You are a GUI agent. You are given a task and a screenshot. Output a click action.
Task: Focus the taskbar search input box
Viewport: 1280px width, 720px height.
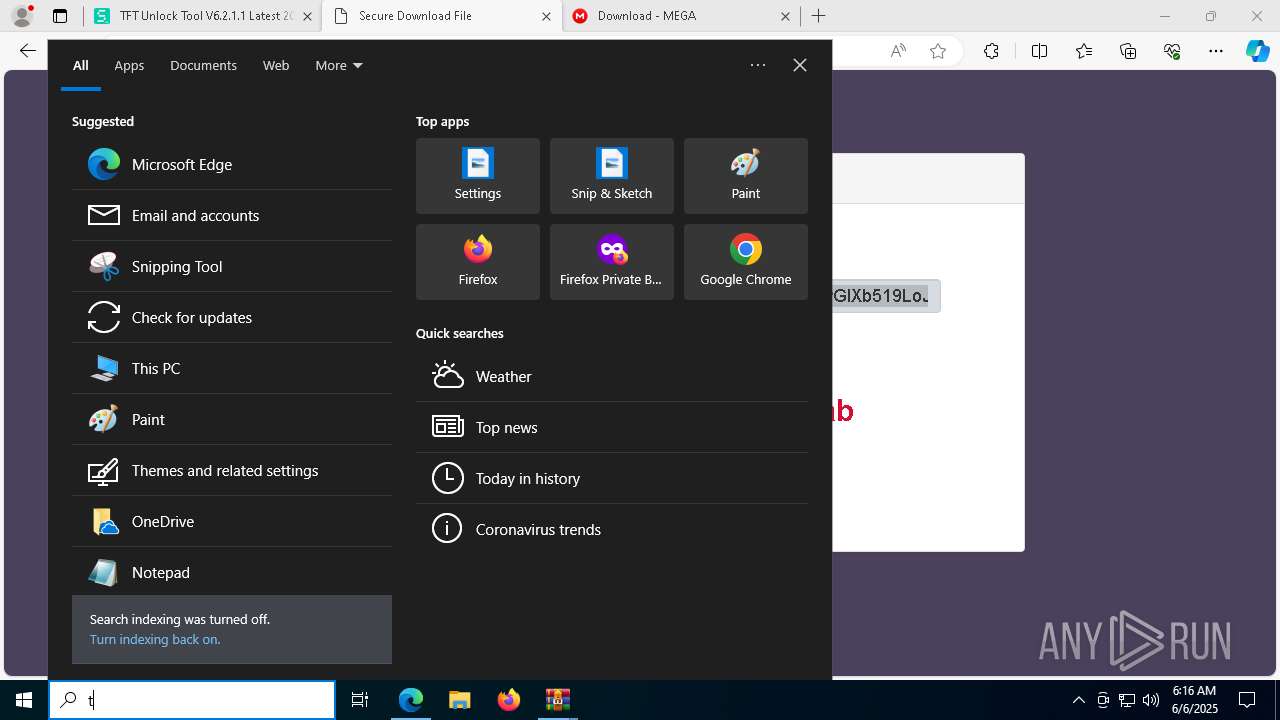point(192,700)
